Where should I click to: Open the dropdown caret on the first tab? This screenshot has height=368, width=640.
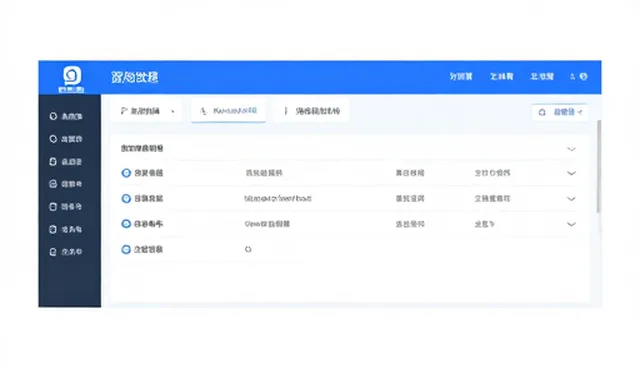click(173, 111)
